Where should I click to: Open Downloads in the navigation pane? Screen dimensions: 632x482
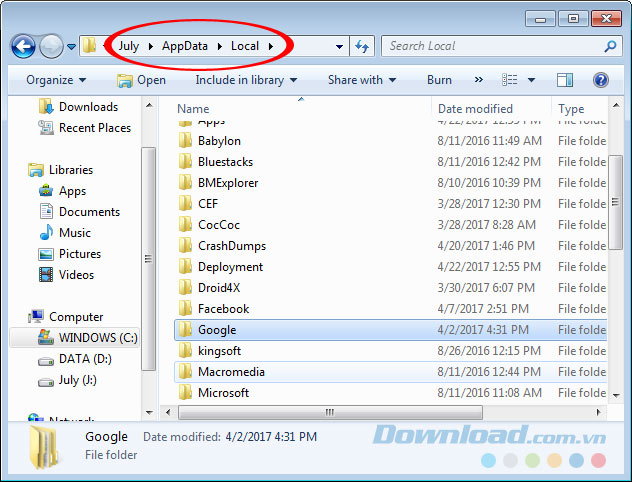click(88, 107)
